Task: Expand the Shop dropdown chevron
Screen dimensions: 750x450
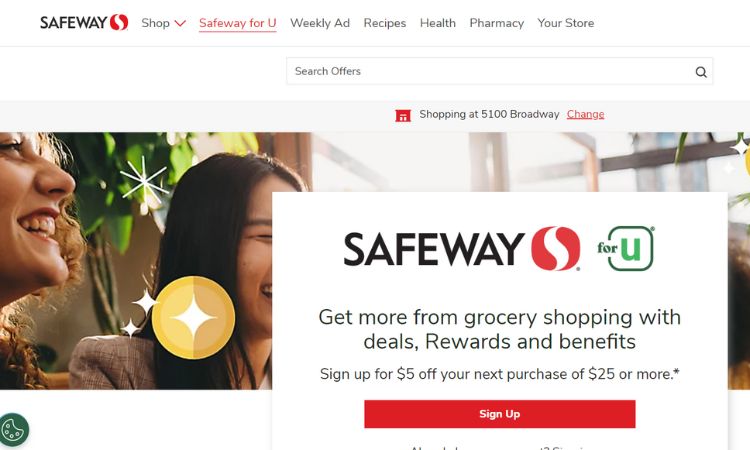Action: (x=180, y=23)
